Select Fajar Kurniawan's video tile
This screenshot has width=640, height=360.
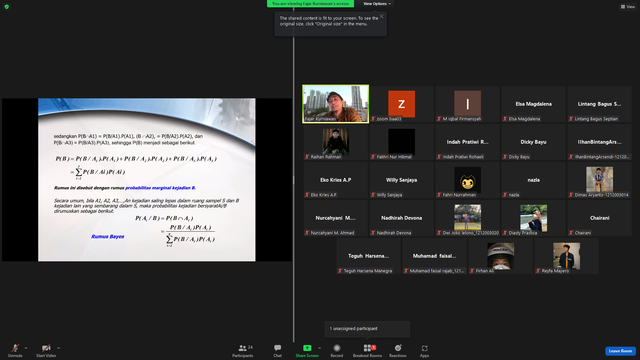click(x=336, y=104)
